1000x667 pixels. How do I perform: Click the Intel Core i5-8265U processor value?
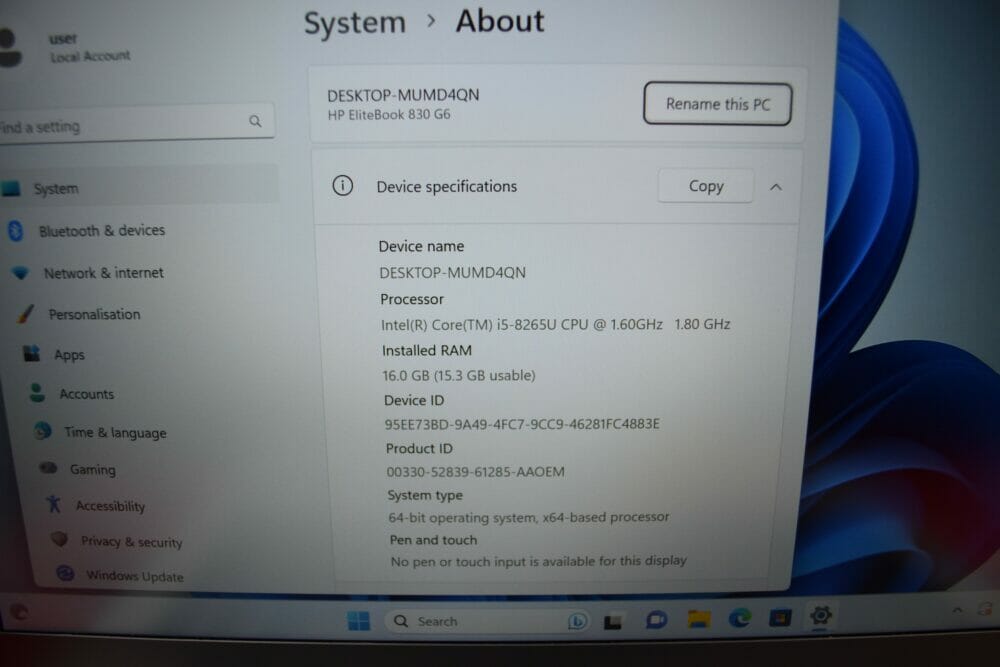point(555,325)
